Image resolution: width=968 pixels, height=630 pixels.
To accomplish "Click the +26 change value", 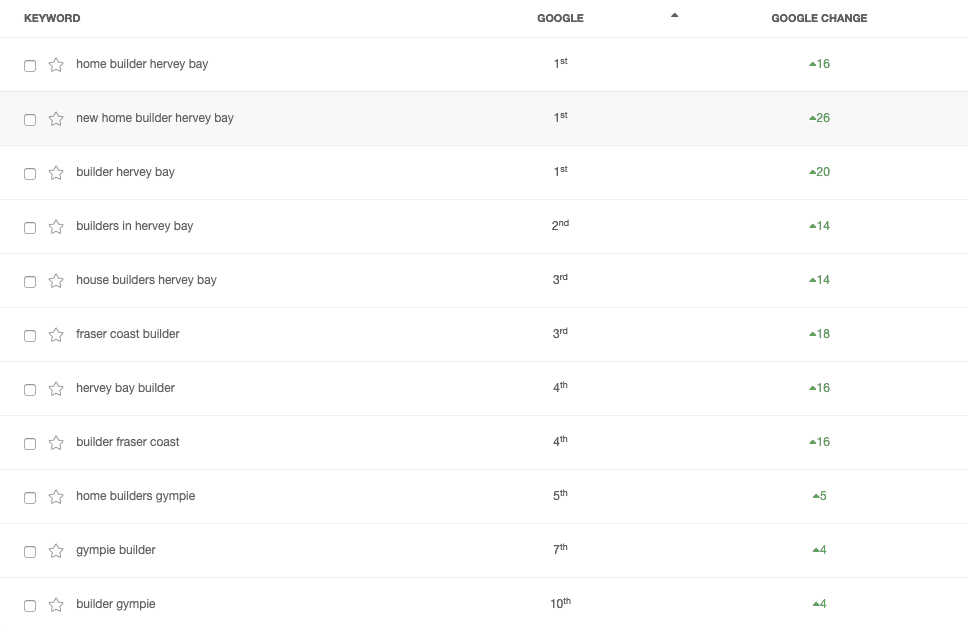I will tap(820, 118).
